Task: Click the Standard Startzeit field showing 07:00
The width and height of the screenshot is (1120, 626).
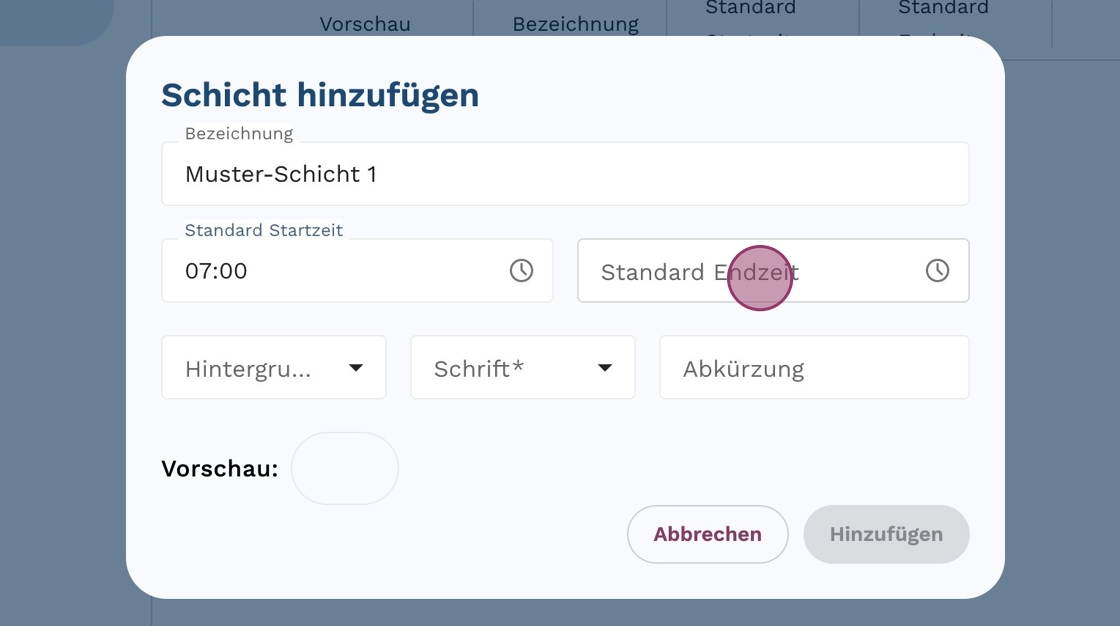Action: (x=340, y=271)
